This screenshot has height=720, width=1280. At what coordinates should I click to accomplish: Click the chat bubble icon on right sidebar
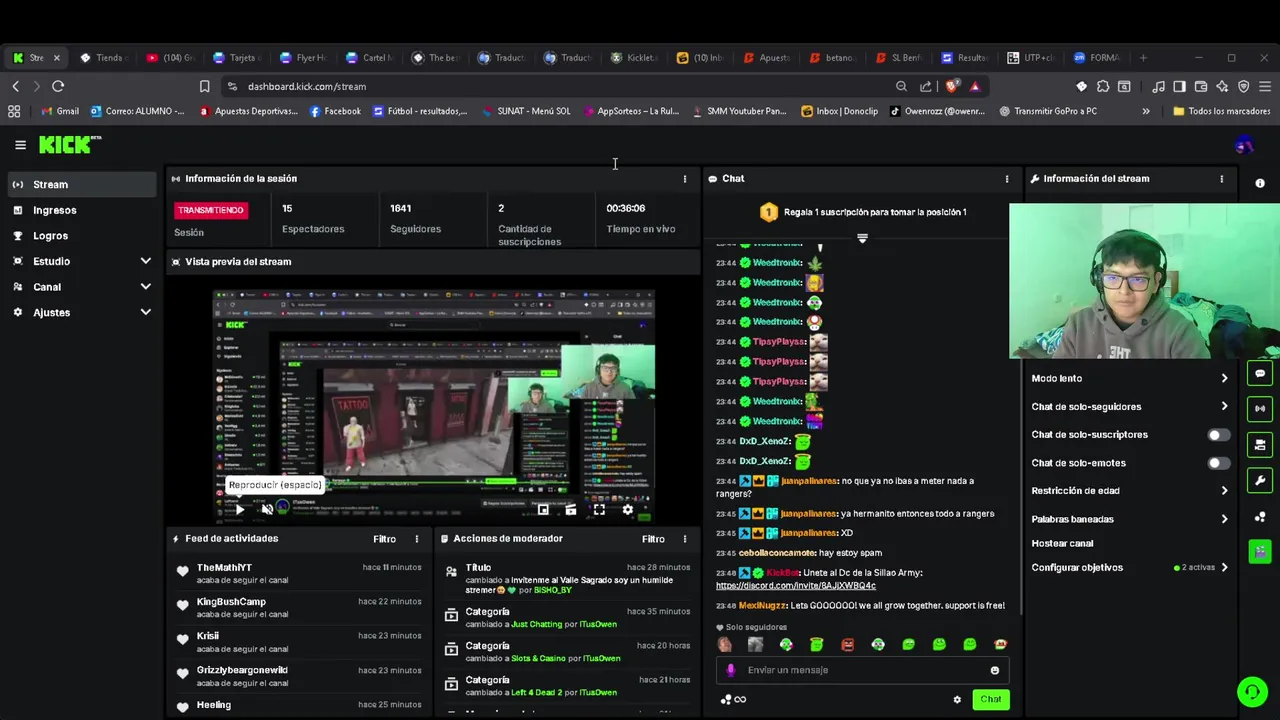[x=1260, y=373]
